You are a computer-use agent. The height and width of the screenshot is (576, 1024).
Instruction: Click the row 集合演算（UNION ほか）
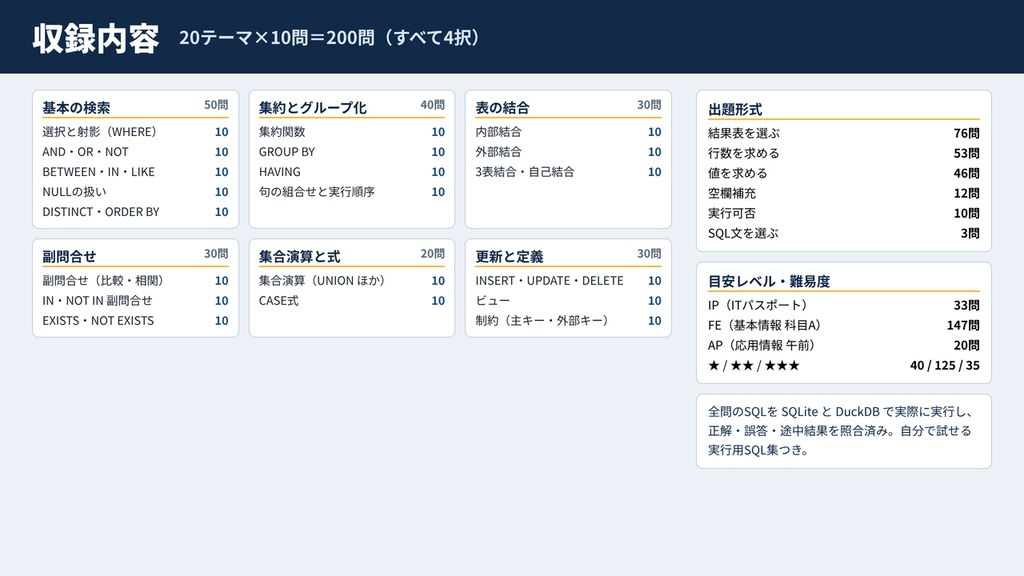[351, 281]
